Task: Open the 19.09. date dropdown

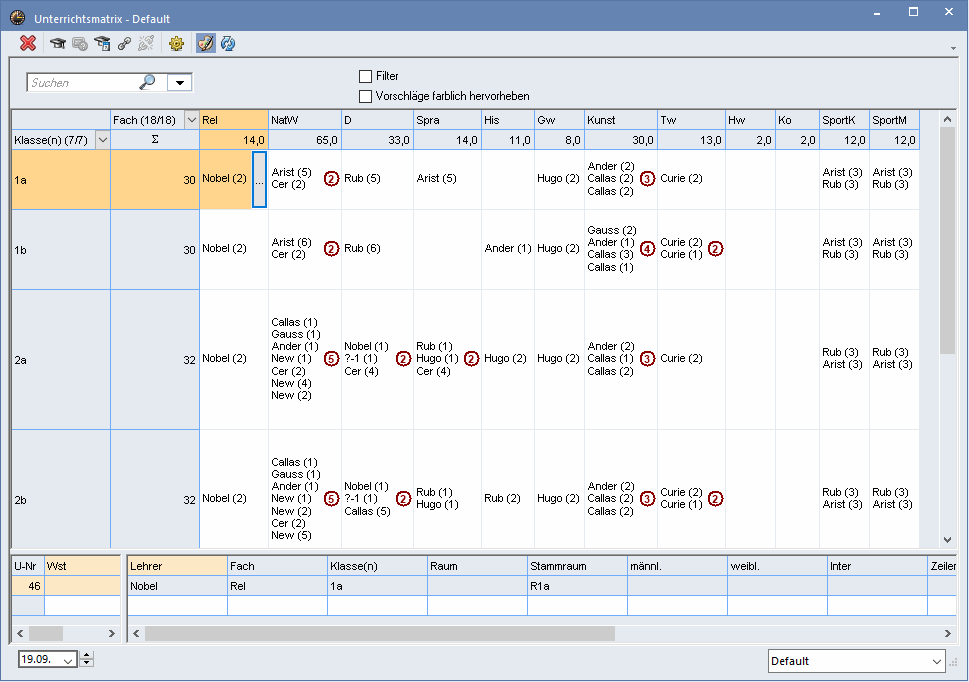Action: tap(69, 660)
